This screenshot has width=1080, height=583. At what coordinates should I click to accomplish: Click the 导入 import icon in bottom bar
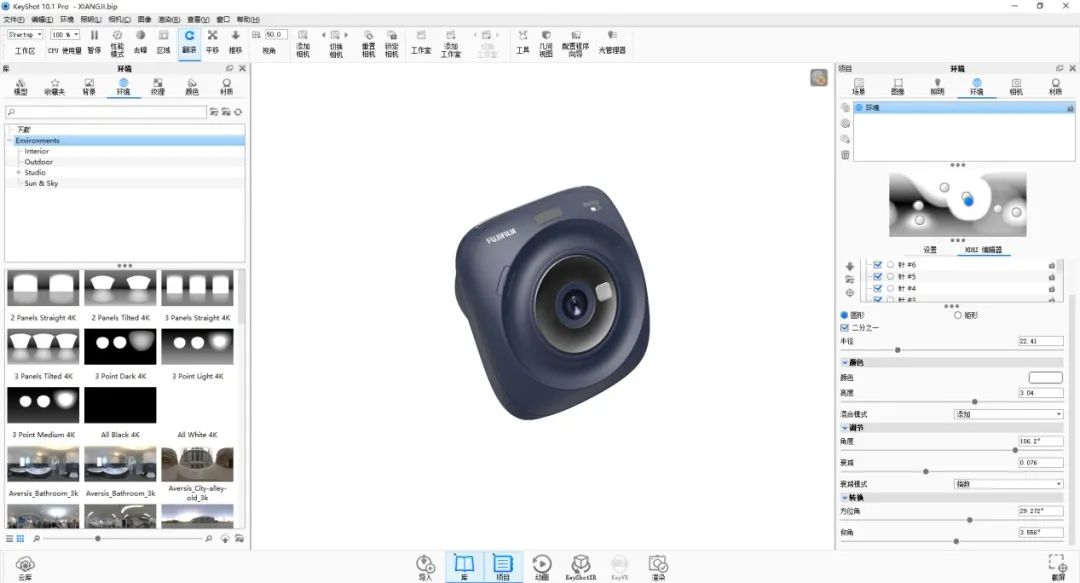pyautogui.click(x=425, y=564)
